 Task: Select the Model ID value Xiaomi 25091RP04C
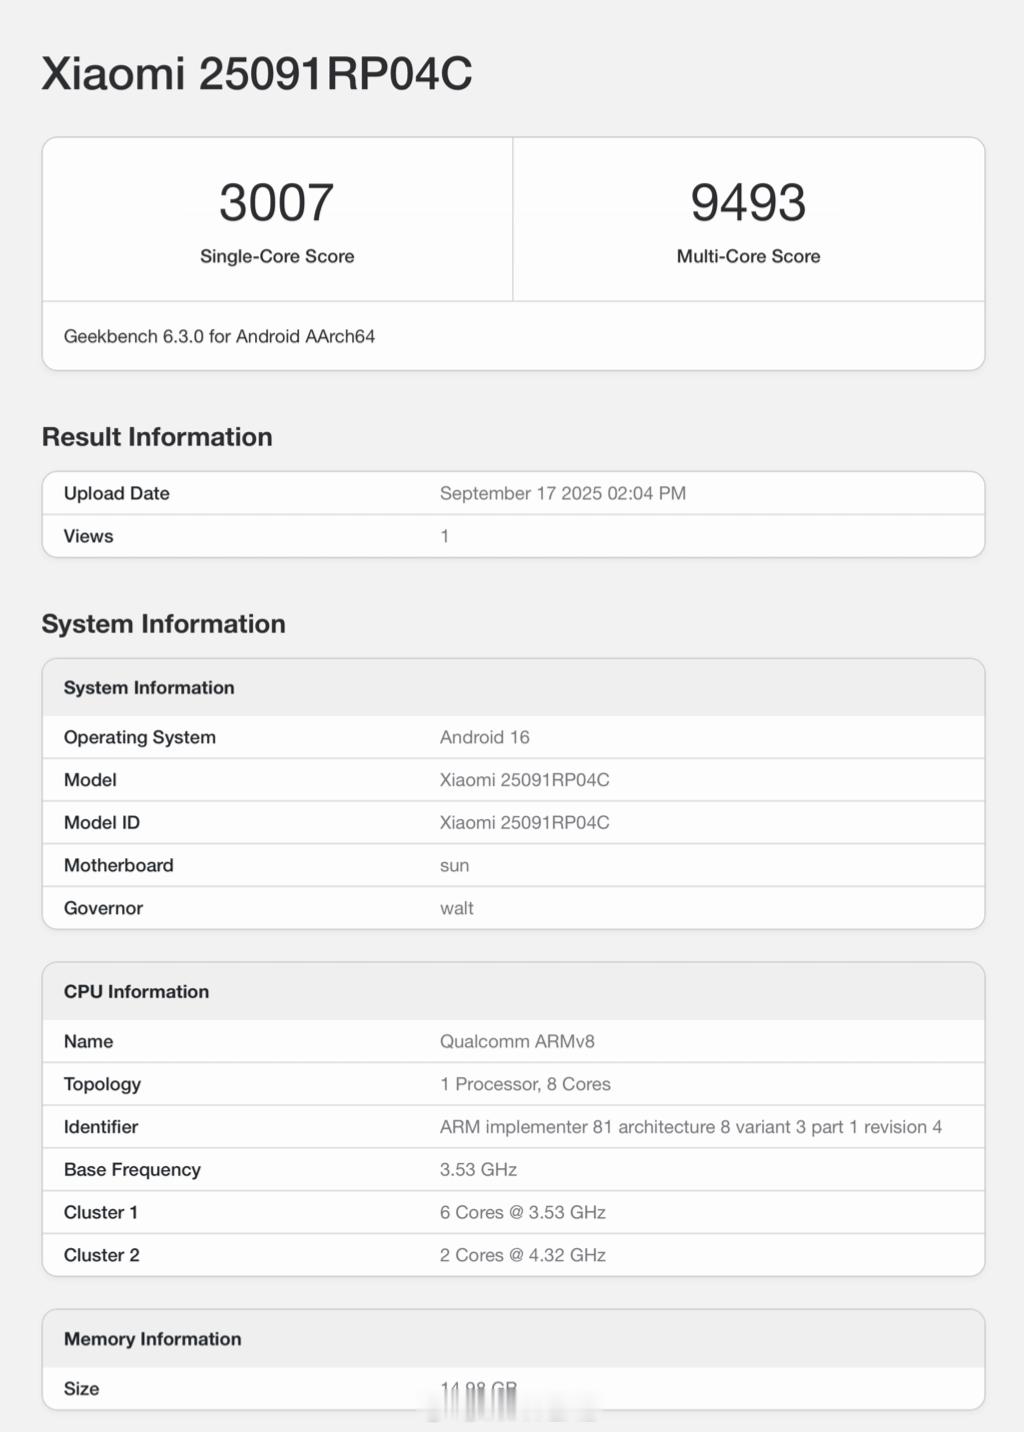pyautogui.click(x=524, y=822)
